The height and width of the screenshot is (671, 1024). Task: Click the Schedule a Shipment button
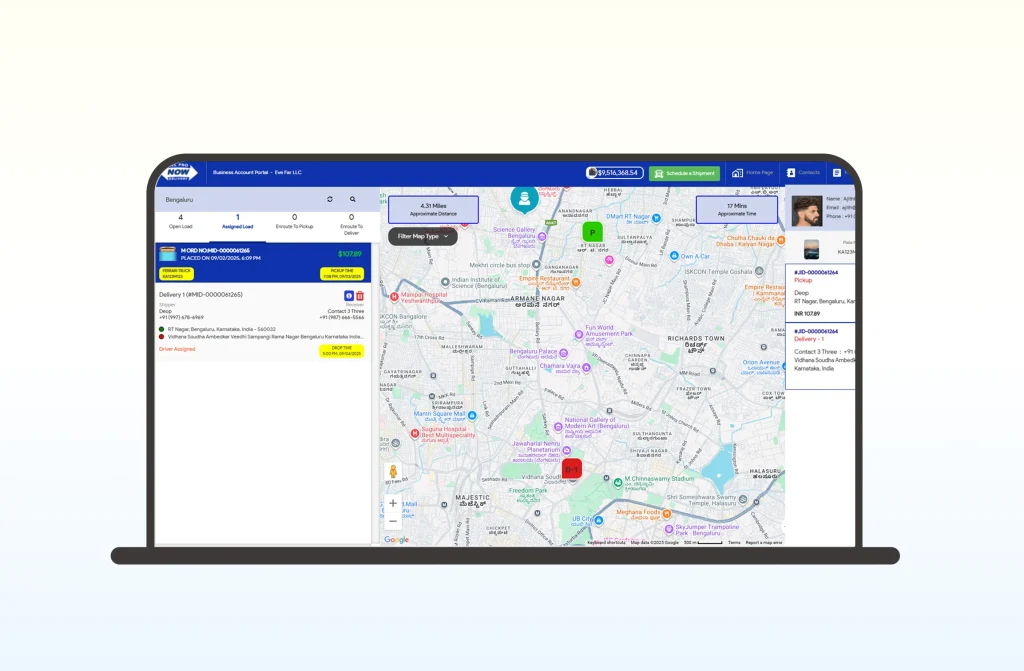(684, 173)
